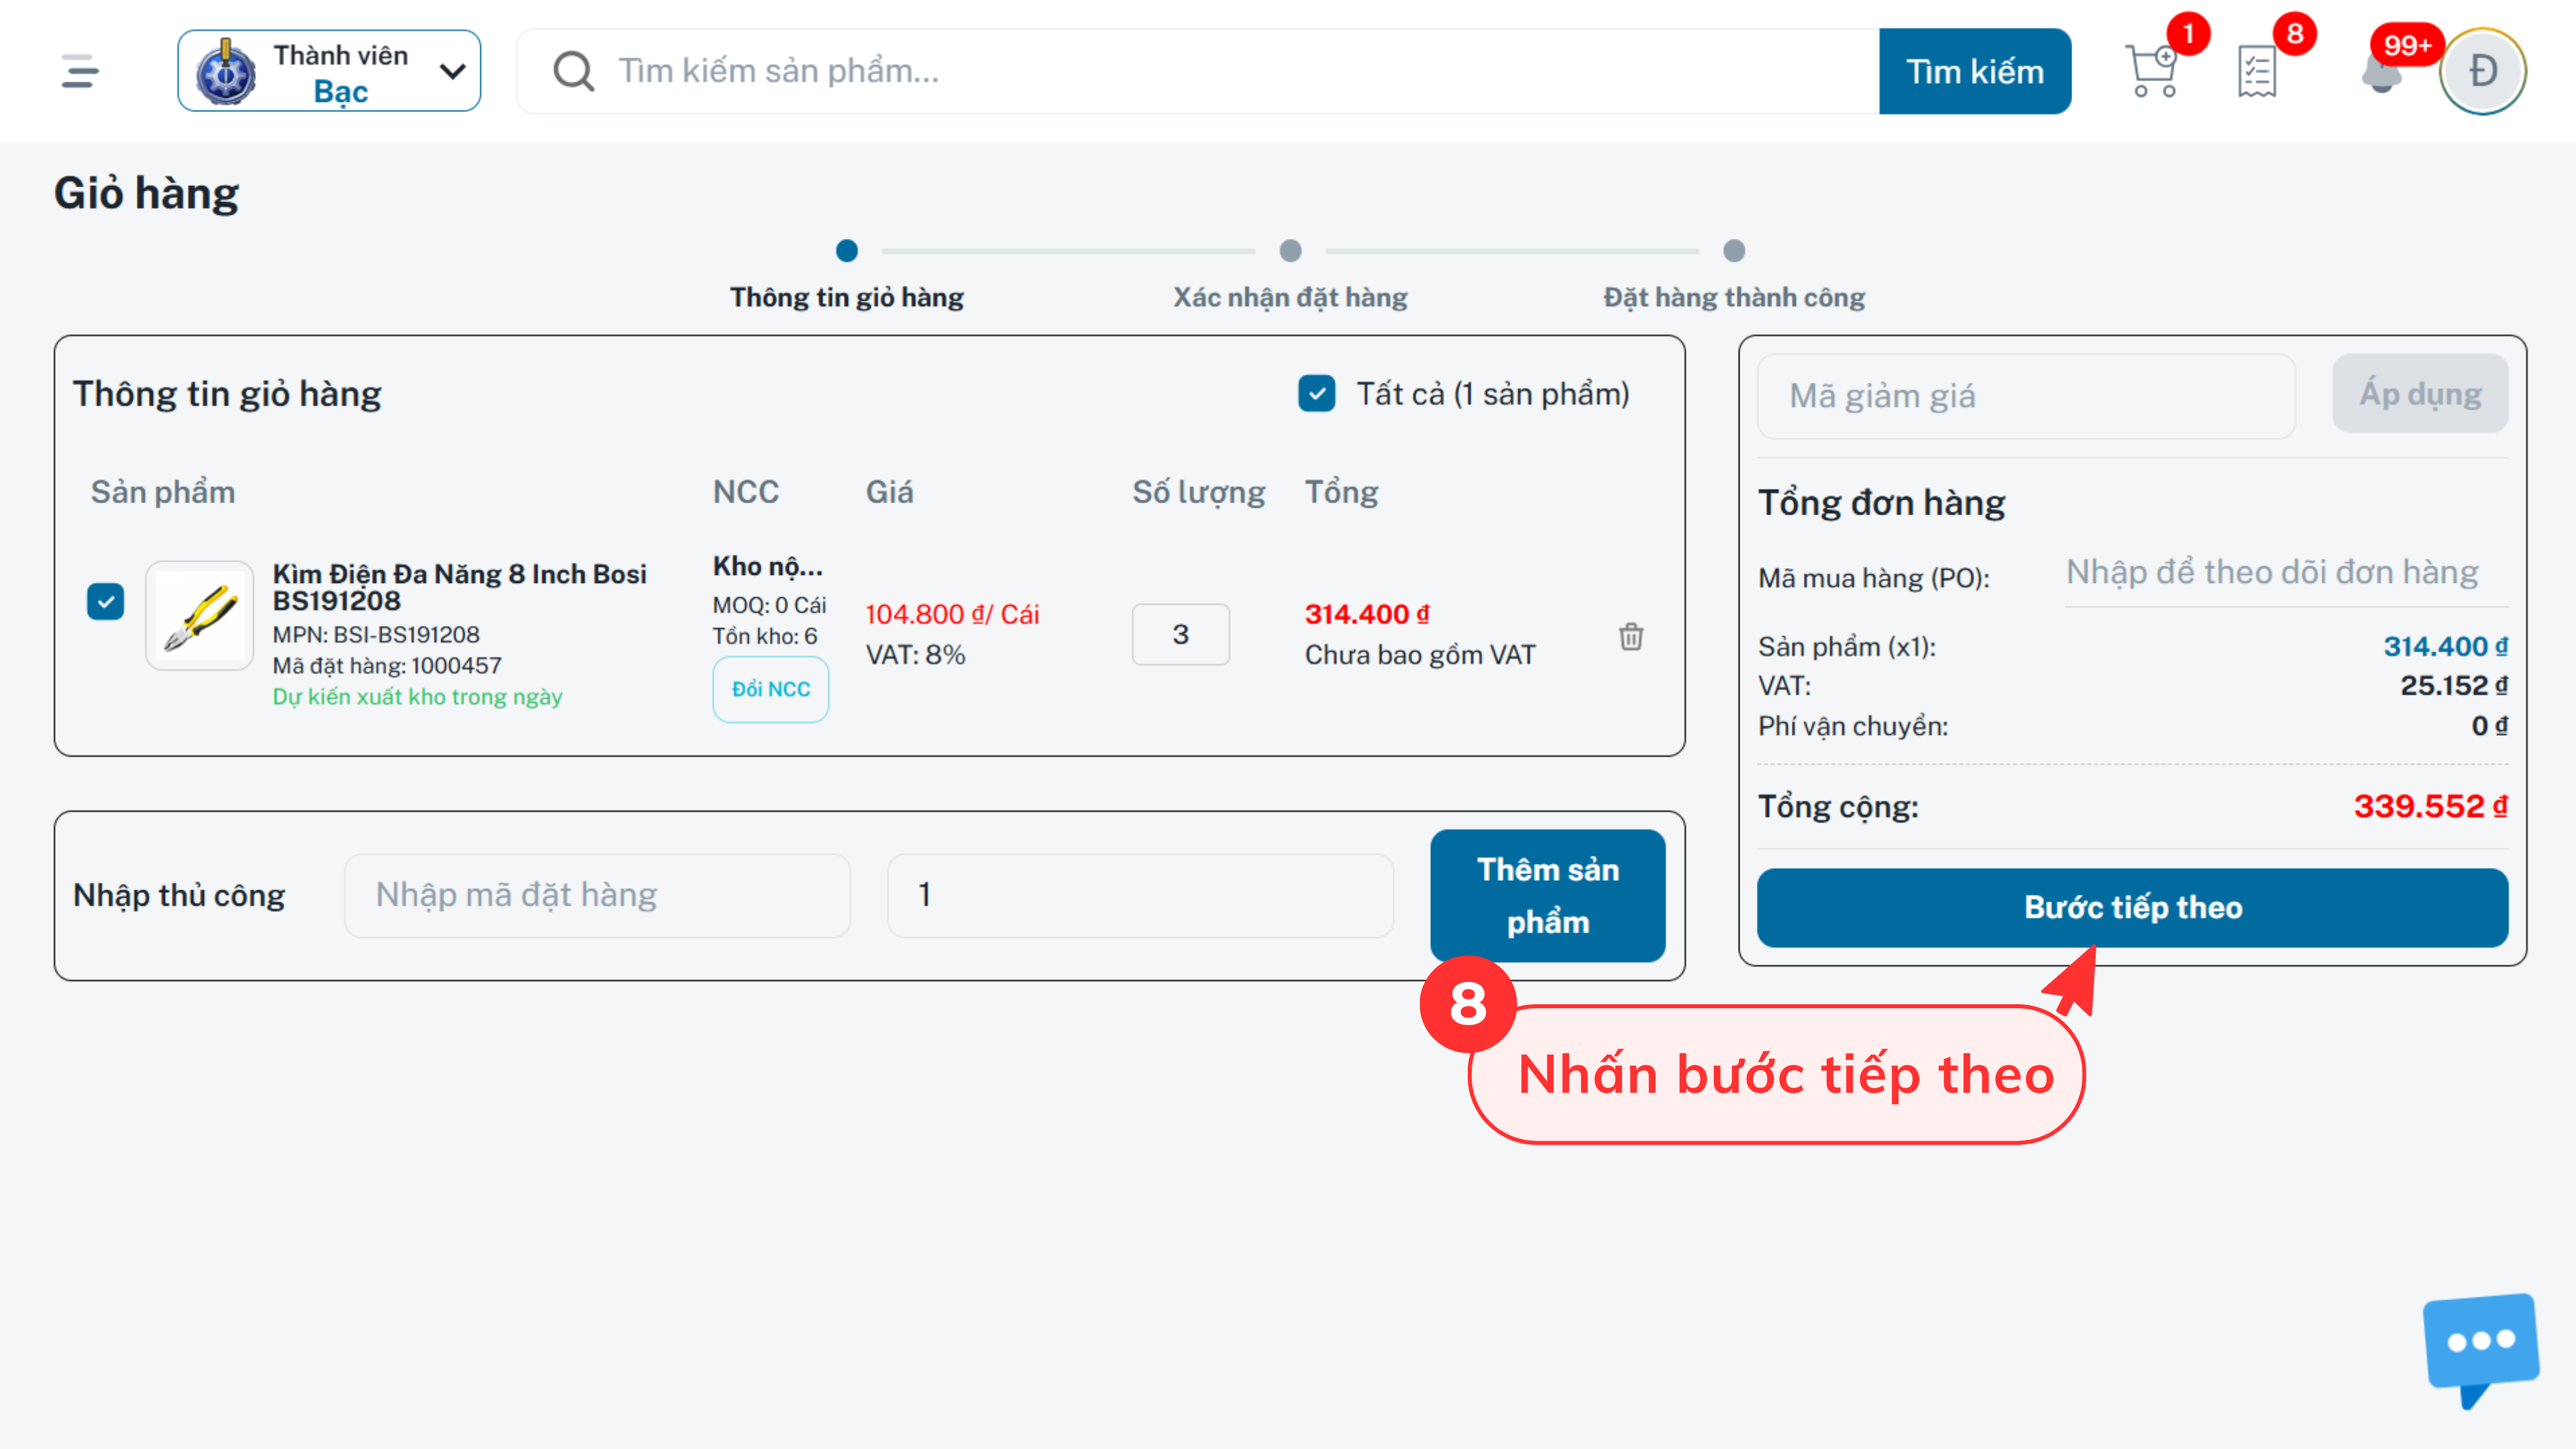This screenshot has height=1449, width=2576.
Task: Open the user avatar profile
Action: pos(2482,71)
